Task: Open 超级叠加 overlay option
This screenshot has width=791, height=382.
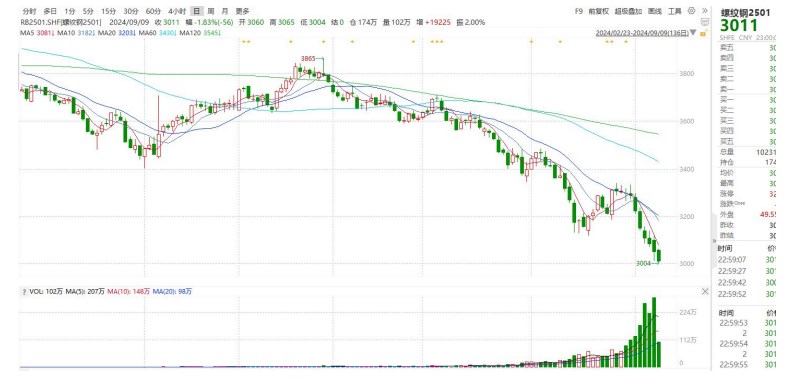Action: pos(629,11)
